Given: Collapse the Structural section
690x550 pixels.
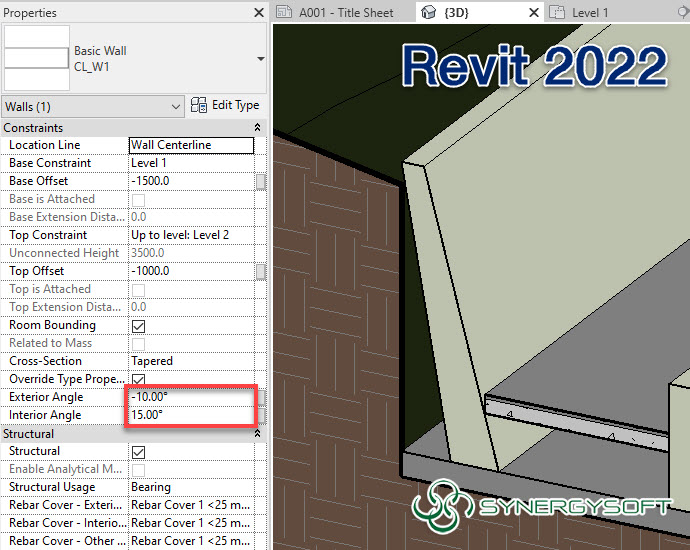Looking at the screenshot, I should [x=258, y=434].
